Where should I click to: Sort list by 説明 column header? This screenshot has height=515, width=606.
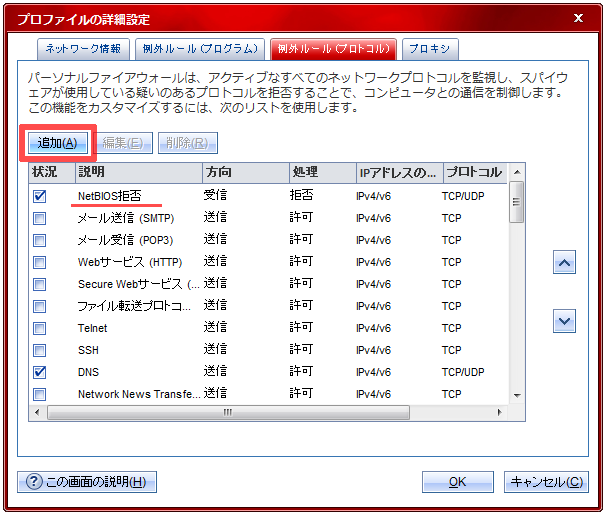point(138,172)
